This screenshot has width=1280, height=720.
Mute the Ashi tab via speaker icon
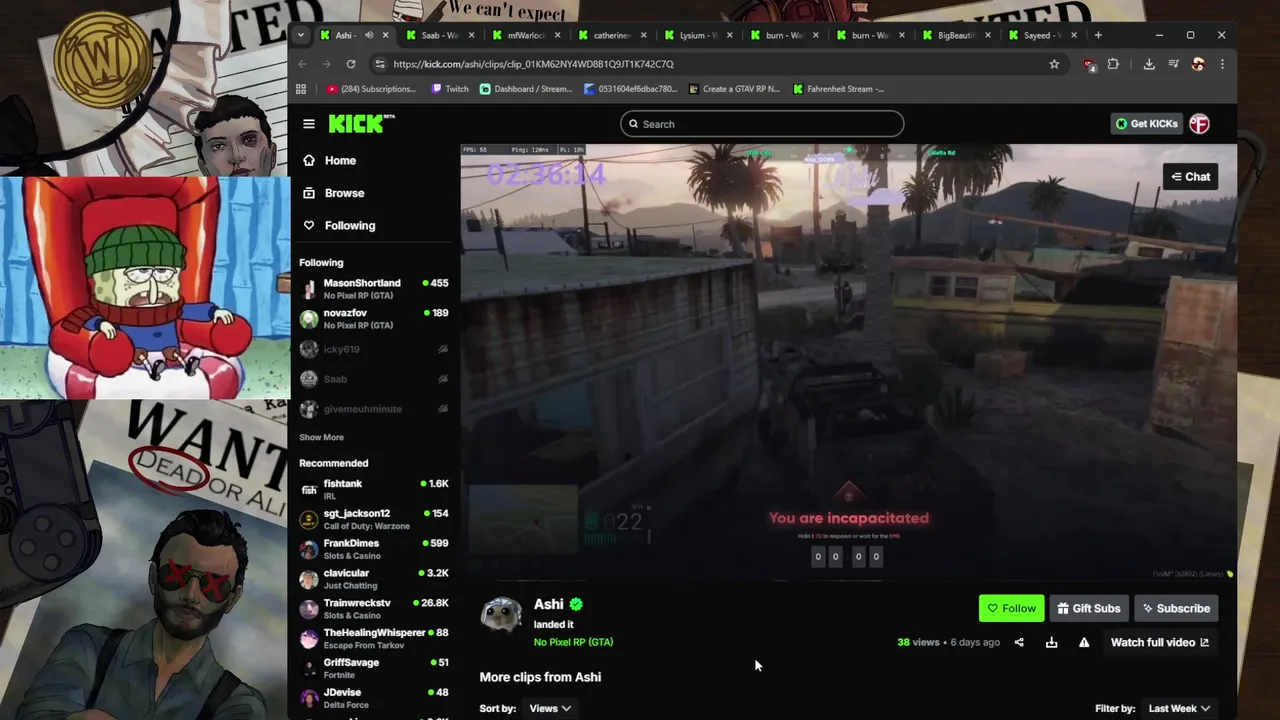(x=368, y=35)
